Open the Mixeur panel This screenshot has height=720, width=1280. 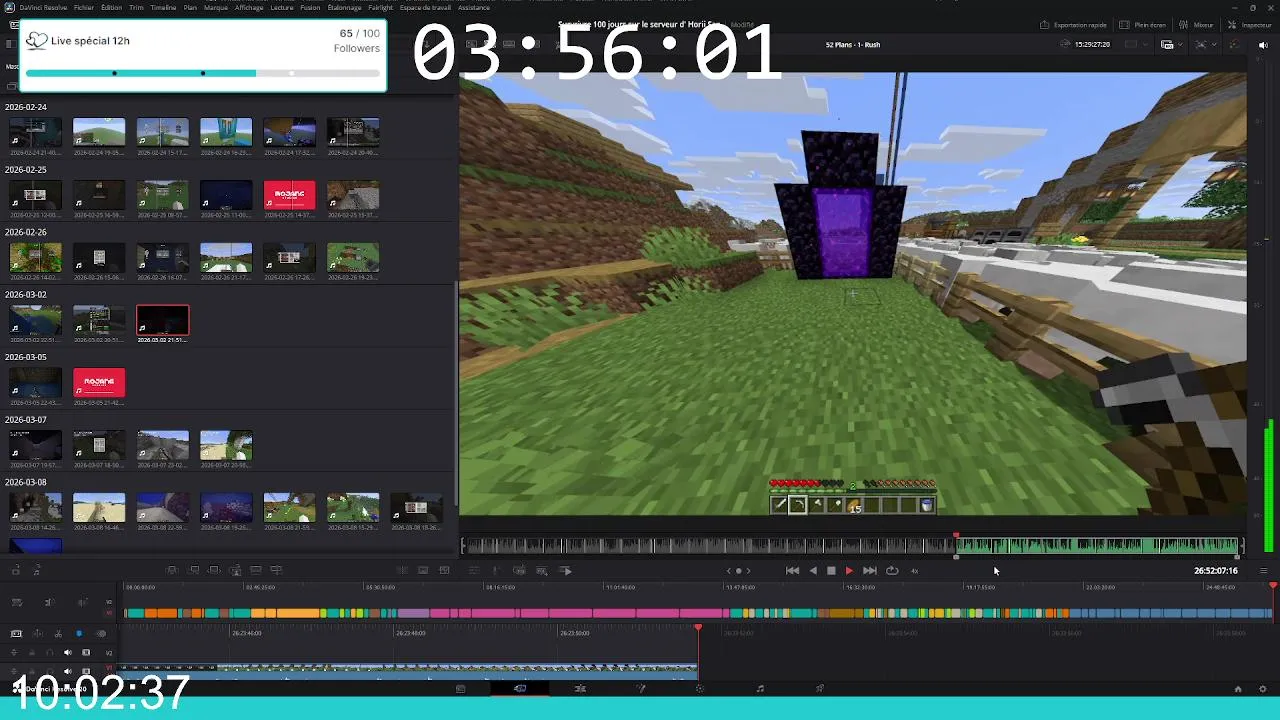[1197, 25]
